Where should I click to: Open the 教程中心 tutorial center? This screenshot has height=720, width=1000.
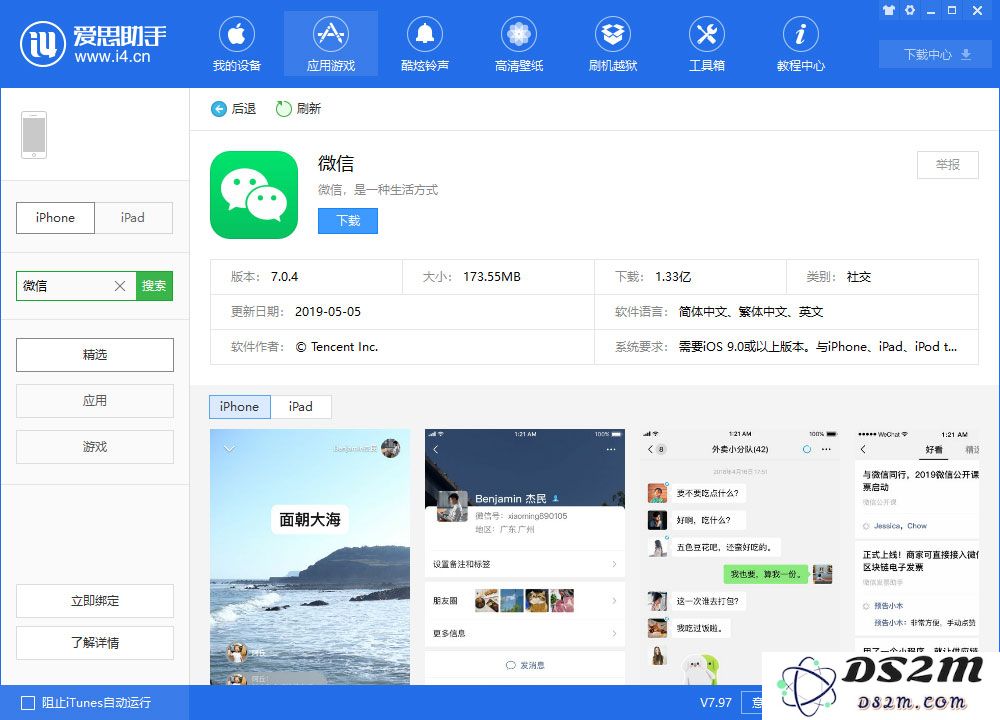click(x=801, y=43)
